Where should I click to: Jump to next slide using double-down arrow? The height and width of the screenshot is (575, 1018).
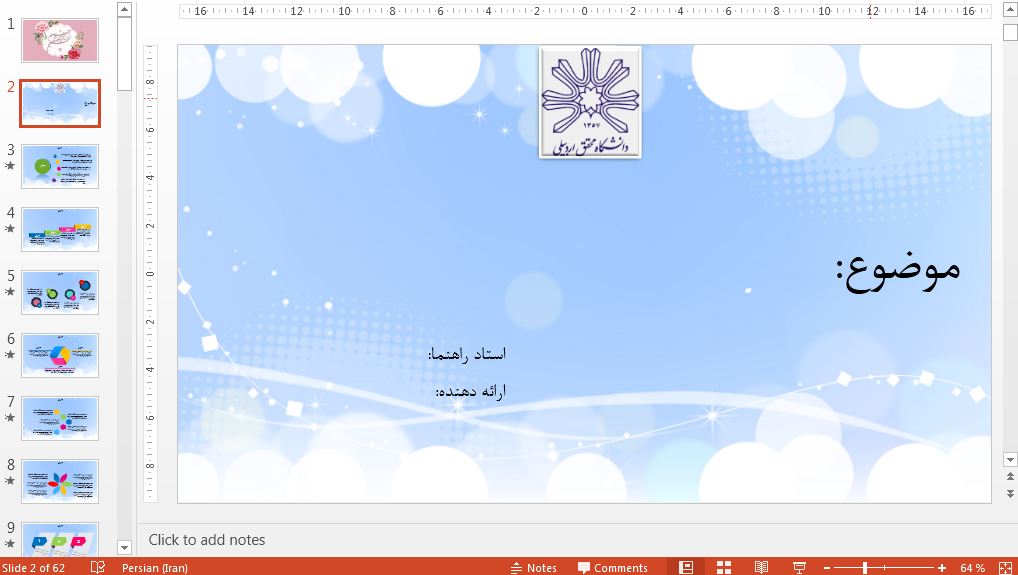pyautogui.click(x=1010, y=494)
